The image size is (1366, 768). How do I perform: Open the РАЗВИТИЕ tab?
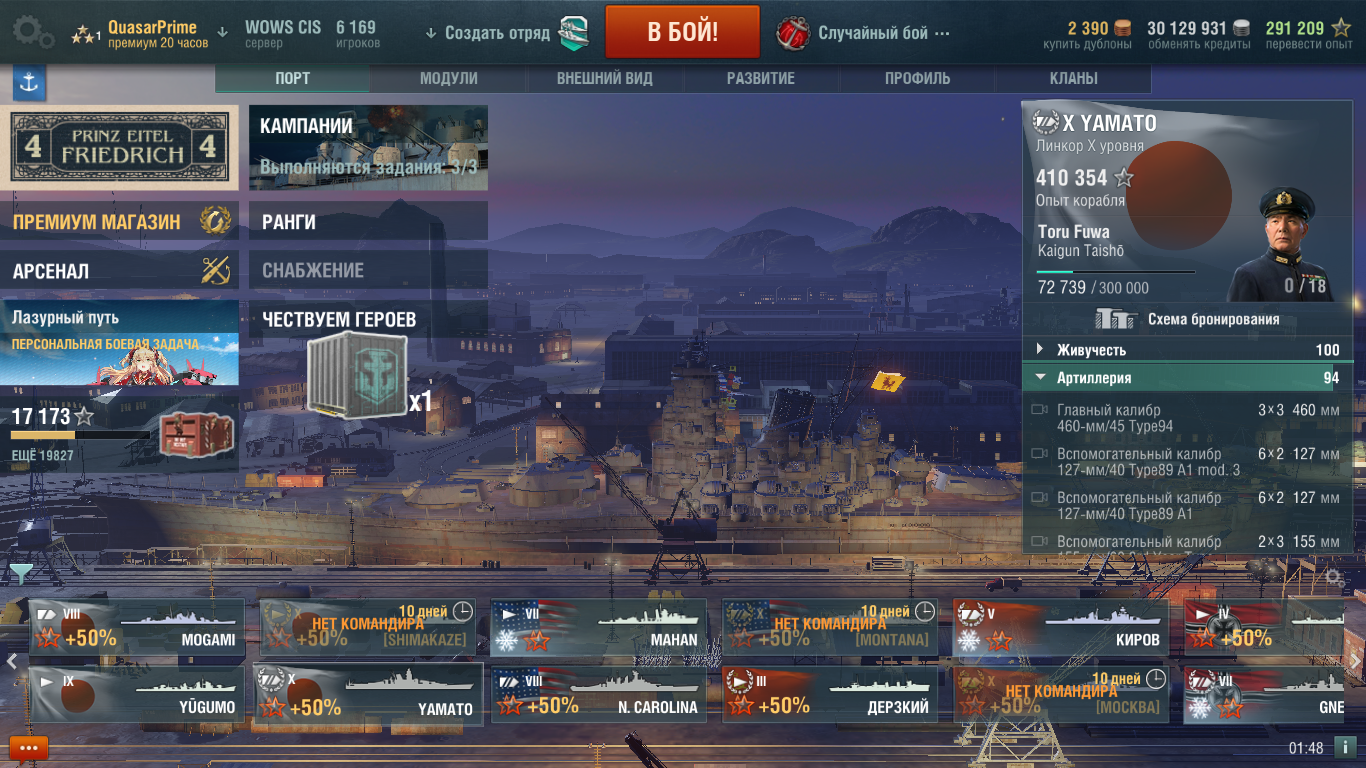click(x=760, y=78)
